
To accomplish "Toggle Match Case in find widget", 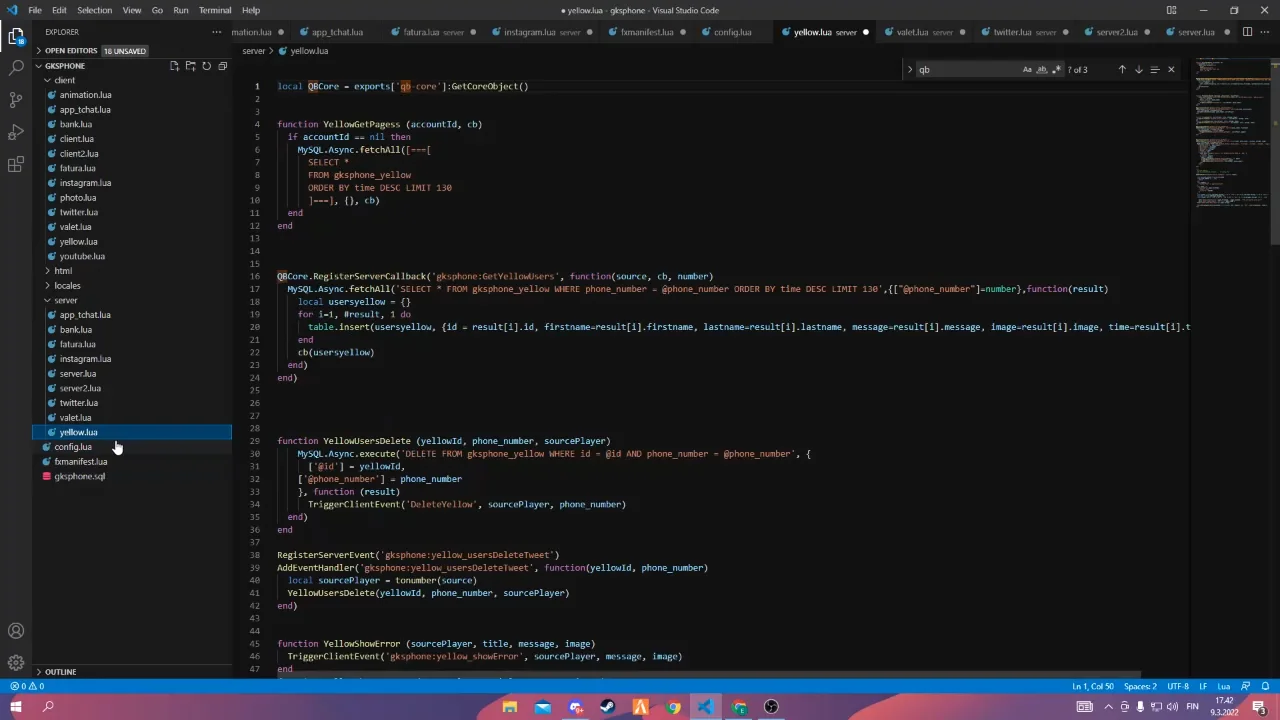I will (1027, 70).
